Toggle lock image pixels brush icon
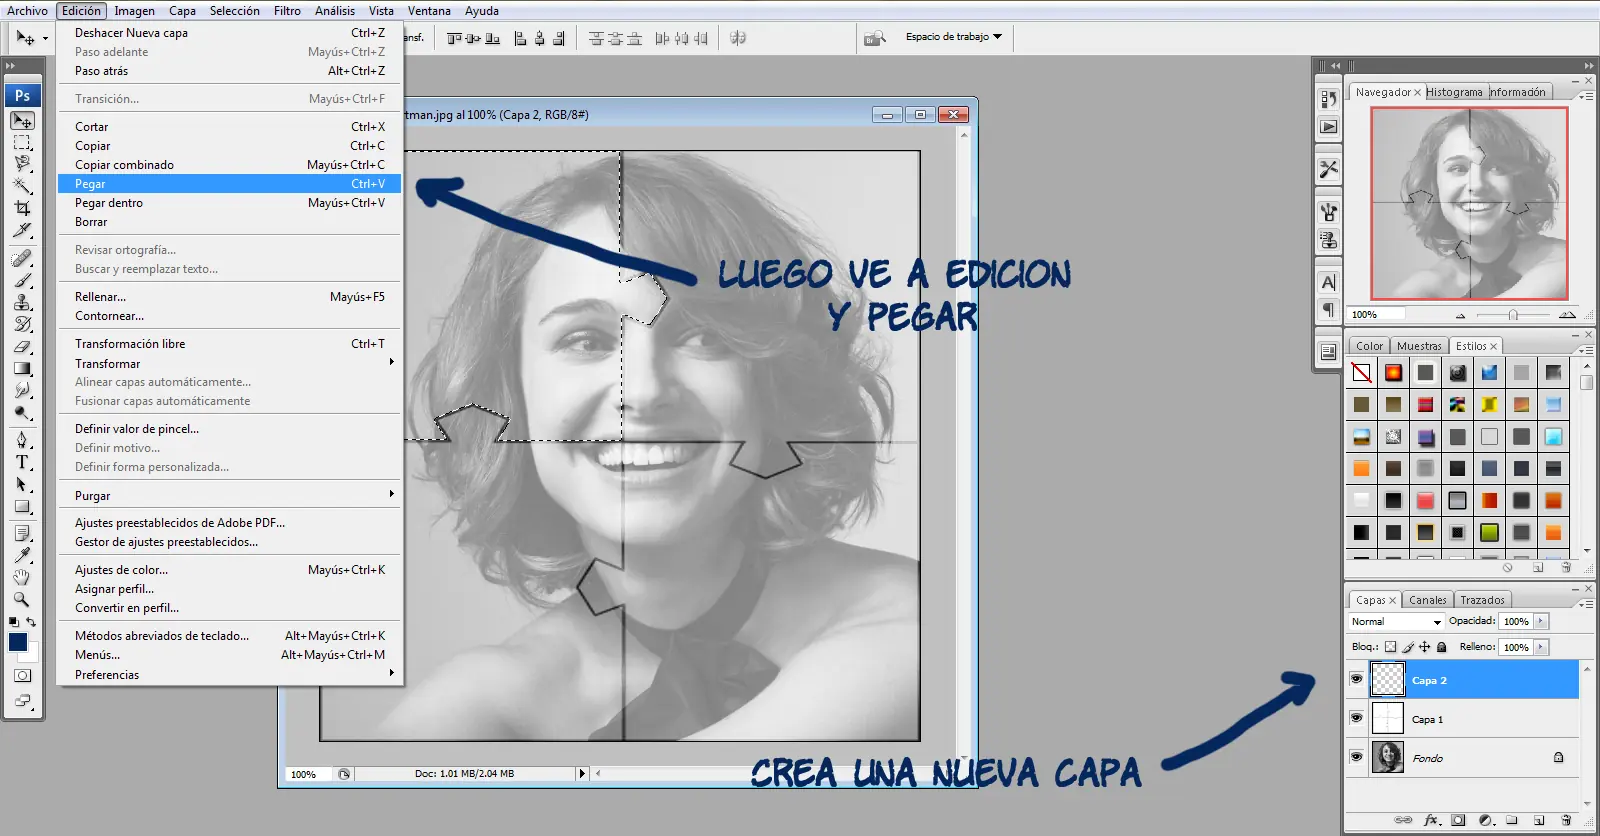Screen dimensions: 1600x836 click(1408, 647)
